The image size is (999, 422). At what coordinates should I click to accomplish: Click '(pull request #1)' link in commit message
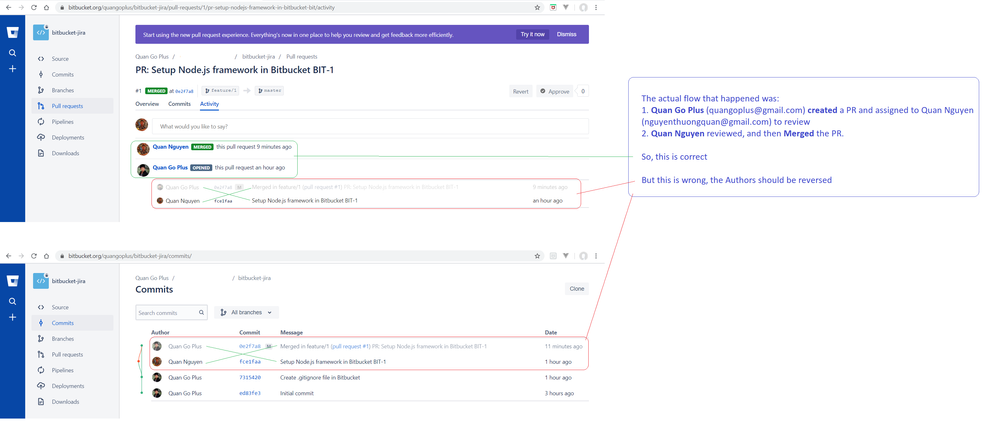click(x=350, y=346)
